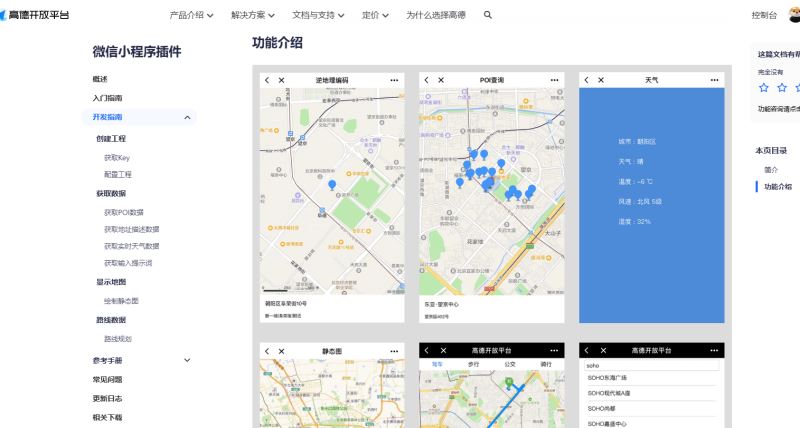
Task: Click the X icon in 逆地理编码 screen
Action: (281, 80)
